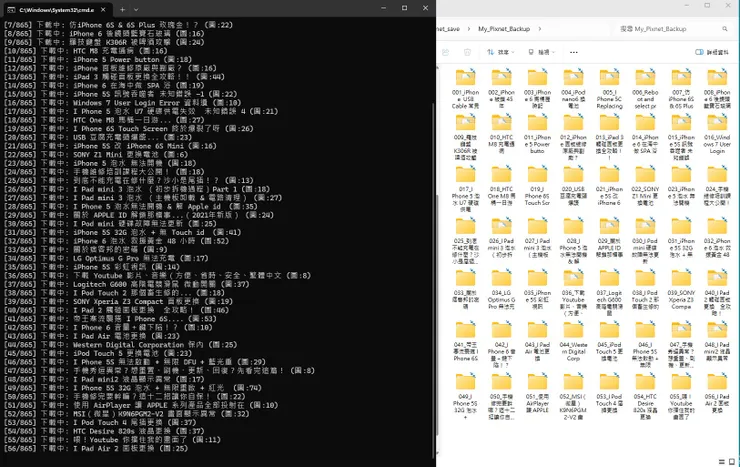This screenshot has height=467, width=740.
Task: Open the Sort dropdown in Explorer toolbar
Action: point(500,52)
